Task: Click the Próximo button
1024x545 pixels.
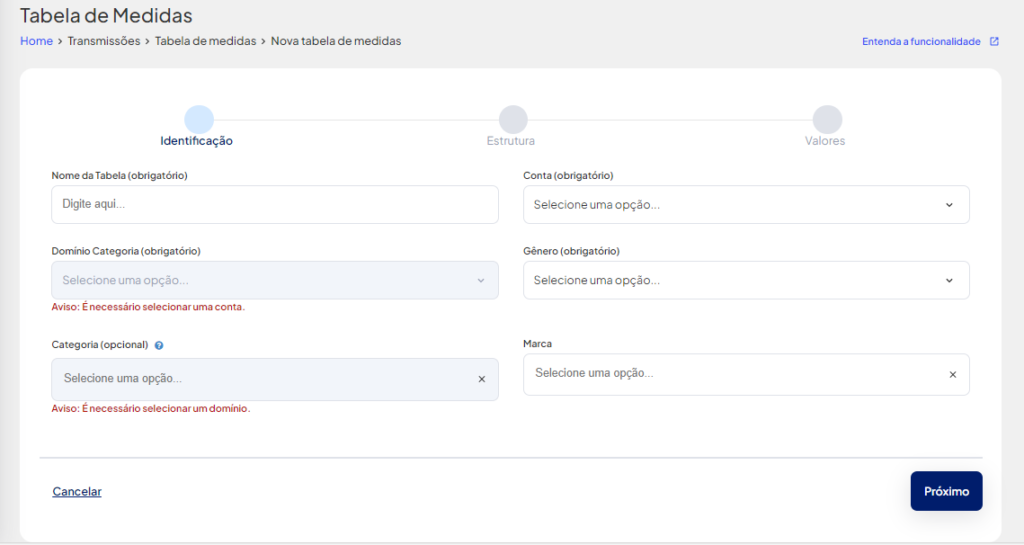Action: (946, 491)
